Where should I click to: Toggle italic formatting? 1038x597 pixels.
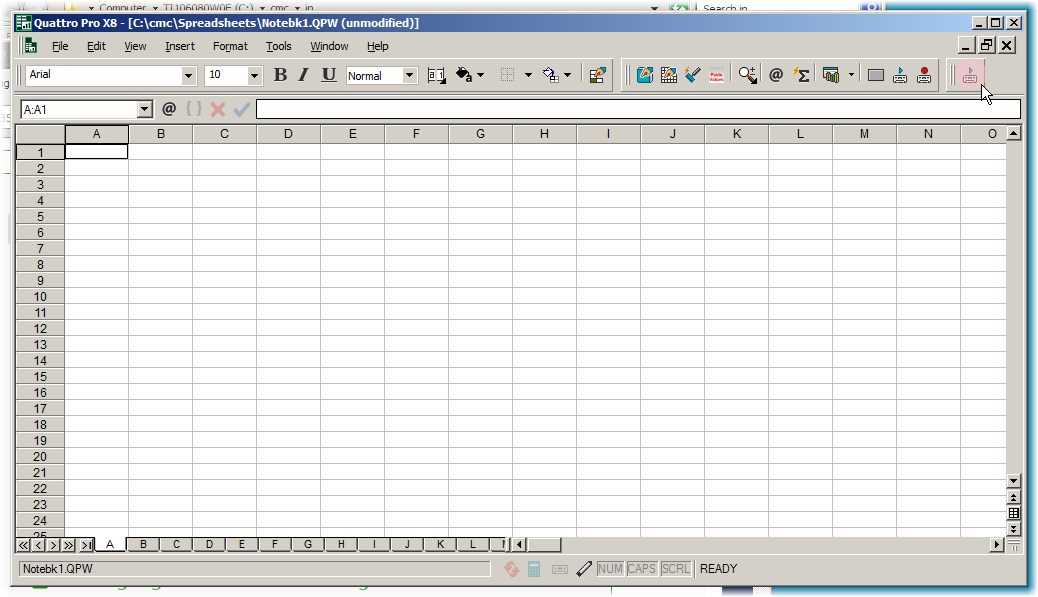point(304,75)
